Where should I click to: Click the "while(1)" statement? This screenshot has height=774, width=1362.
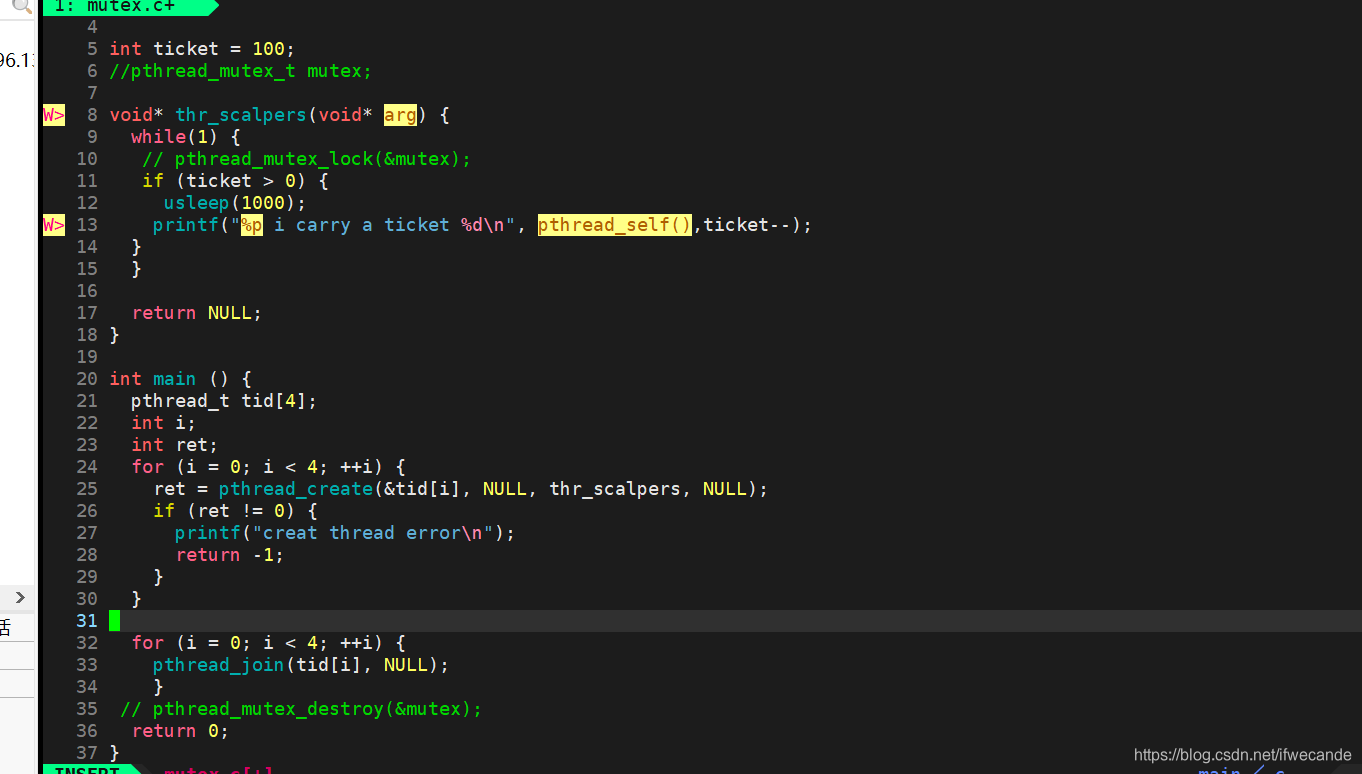click(175, 137)
